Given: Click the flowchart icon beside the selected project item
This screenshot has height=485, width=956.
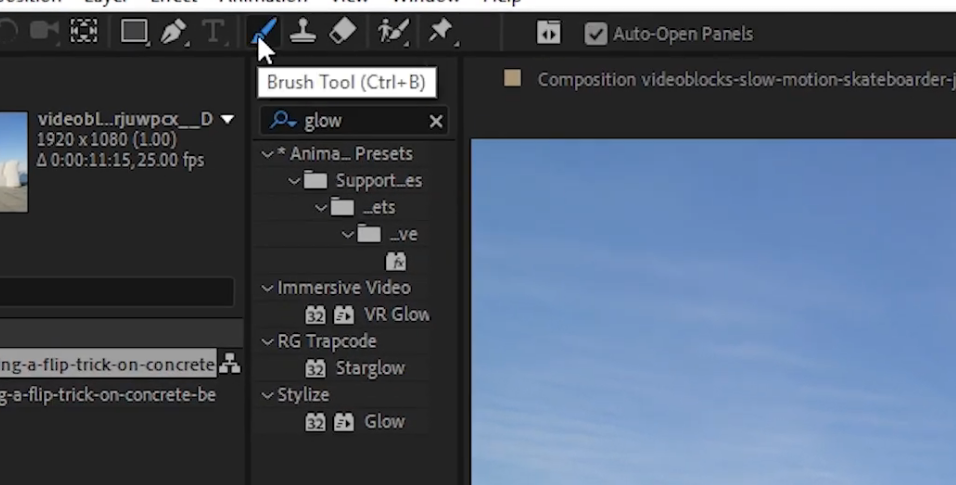Looking at the screenshot, I should (230, 364).
